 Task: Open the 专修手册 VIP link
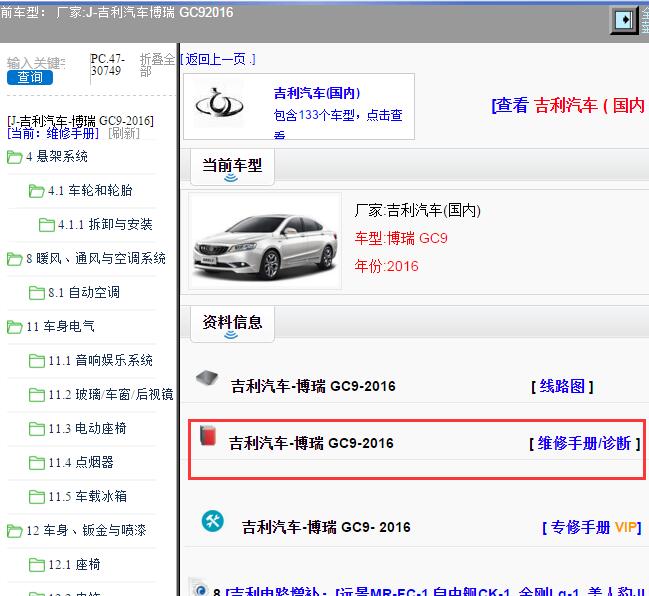592,528
